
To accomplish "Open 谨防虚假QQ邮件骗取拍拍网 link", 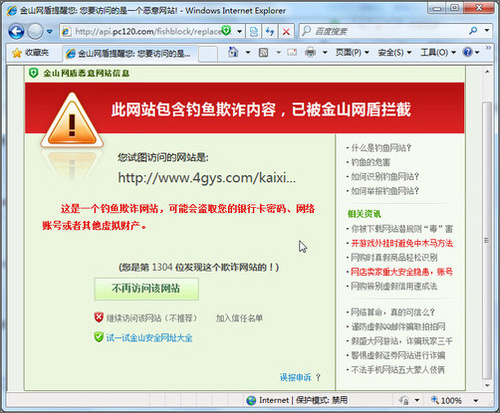I will [x=398, y=327].
